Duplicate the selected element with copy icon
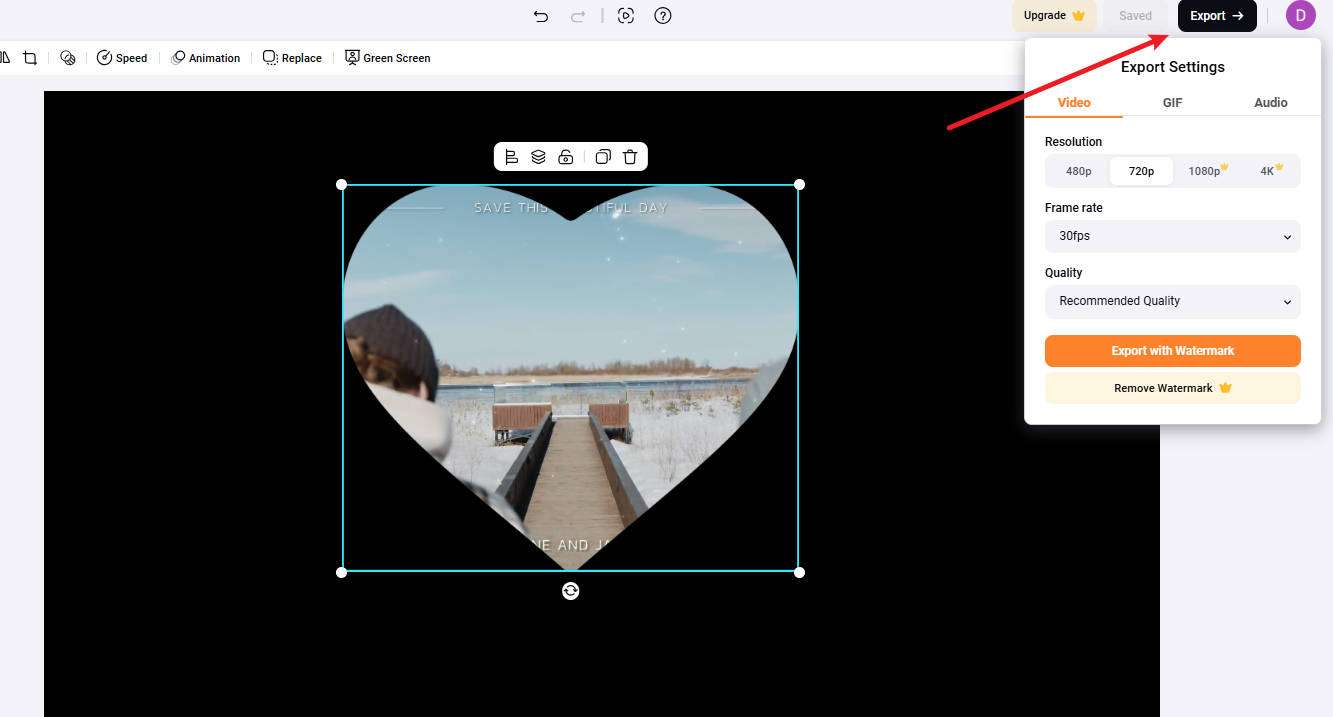 click(603, 157)
